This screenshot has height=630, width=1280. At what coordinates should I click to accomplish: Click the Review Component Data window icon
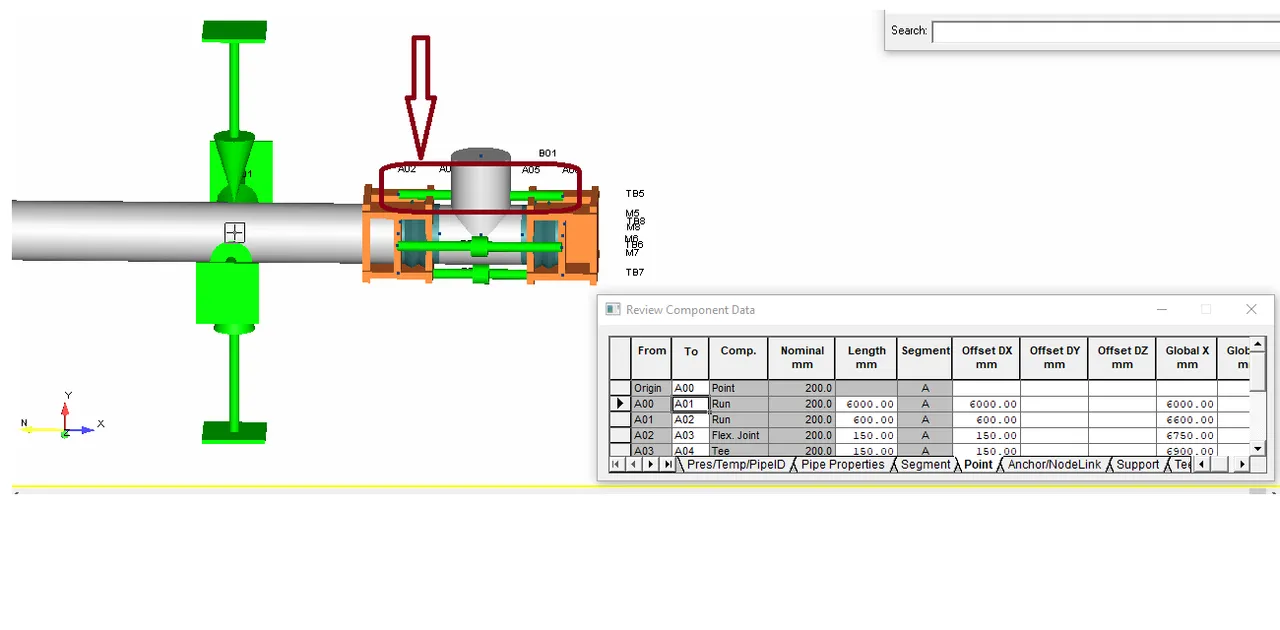click(x=613, y=310)
